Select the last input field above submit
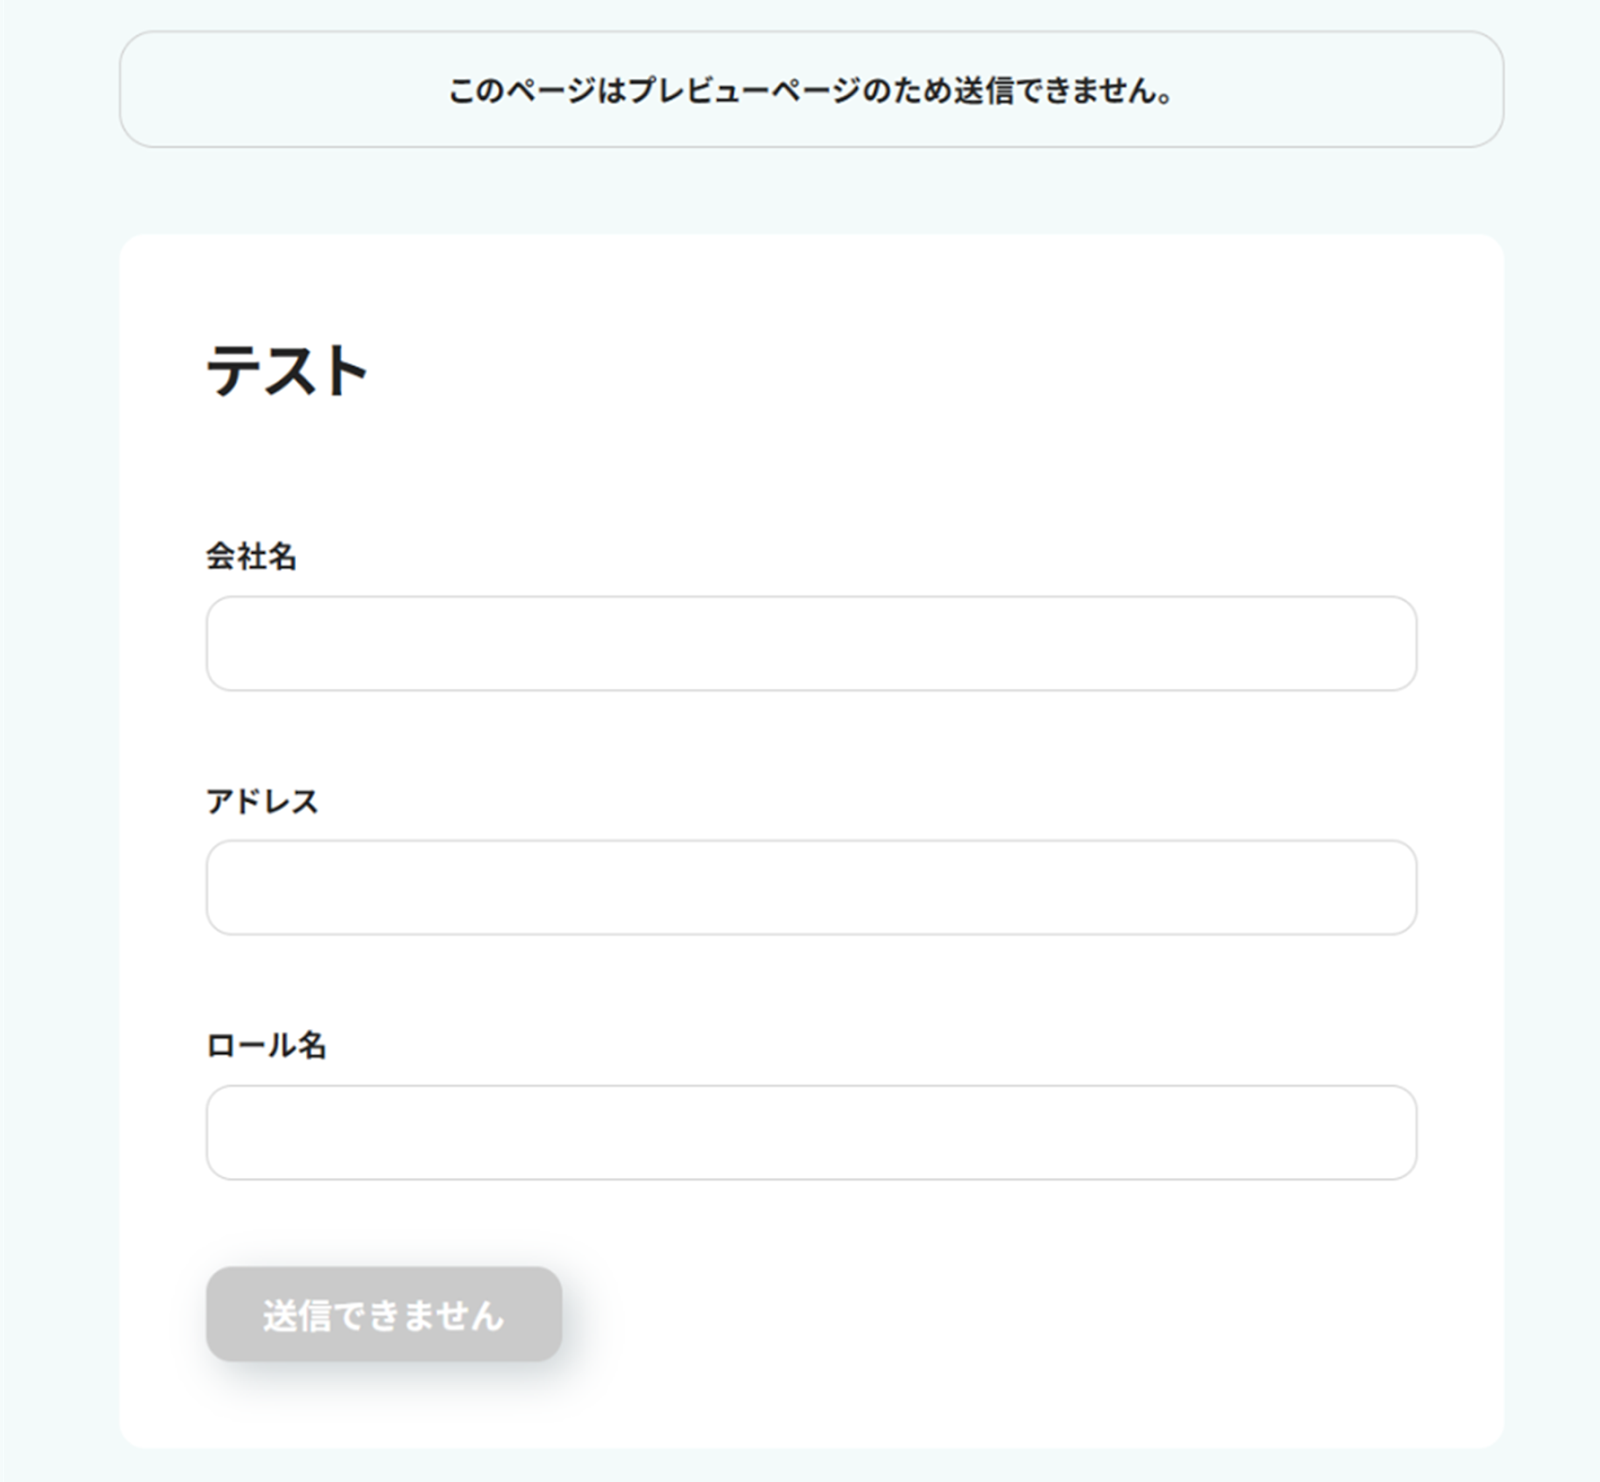The image size is (1600, 1482). tap(811, 1132)
